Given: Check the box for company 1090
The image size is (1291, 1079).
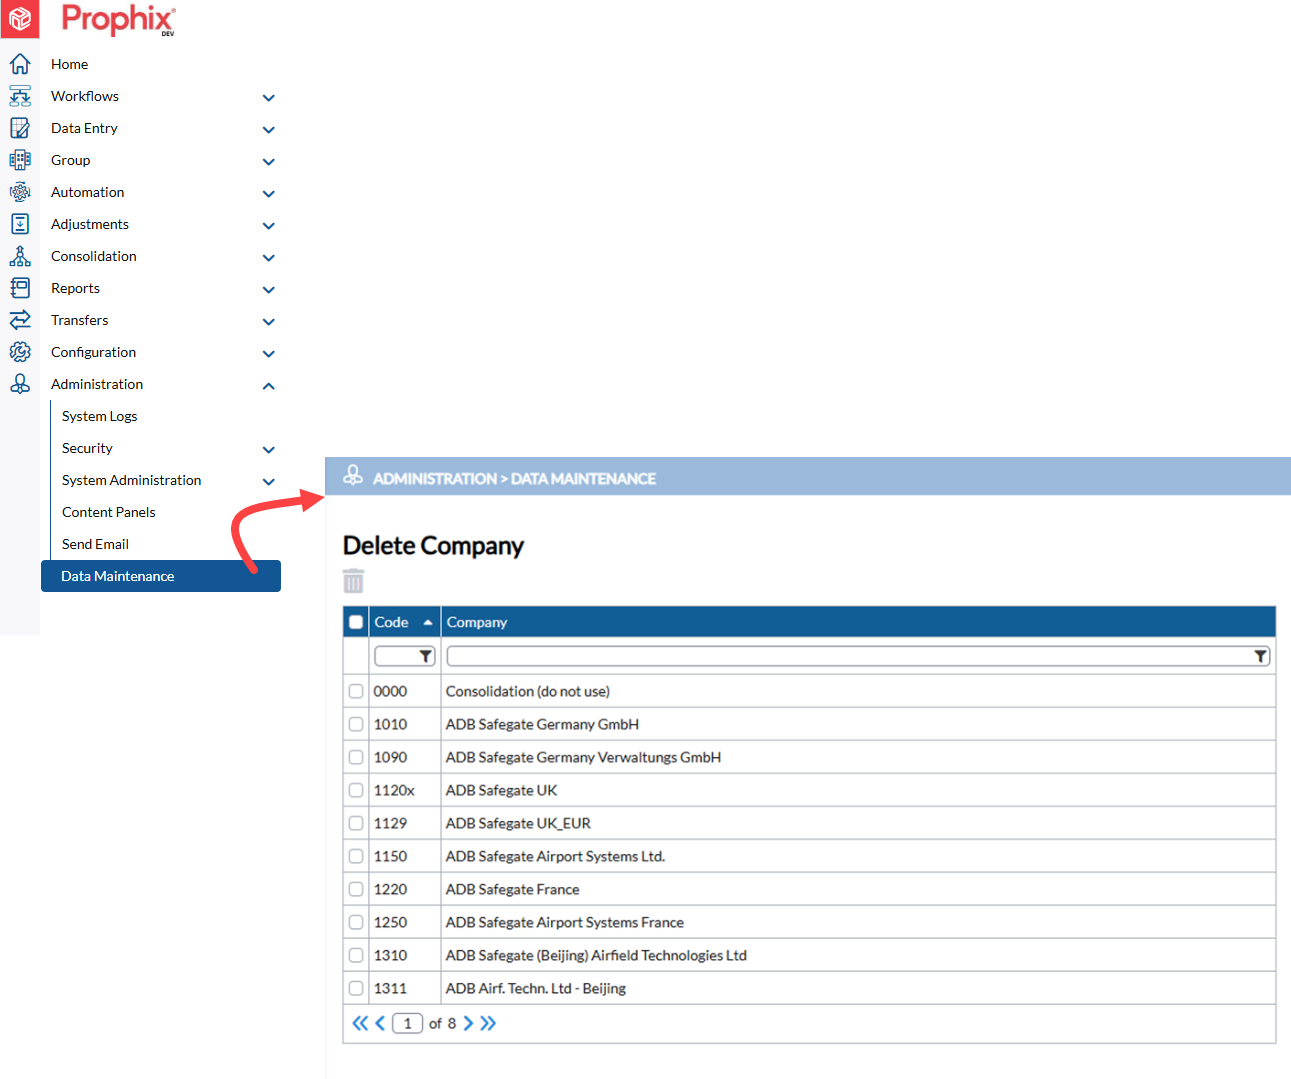Looking at the screenshot, I should 356,757.
